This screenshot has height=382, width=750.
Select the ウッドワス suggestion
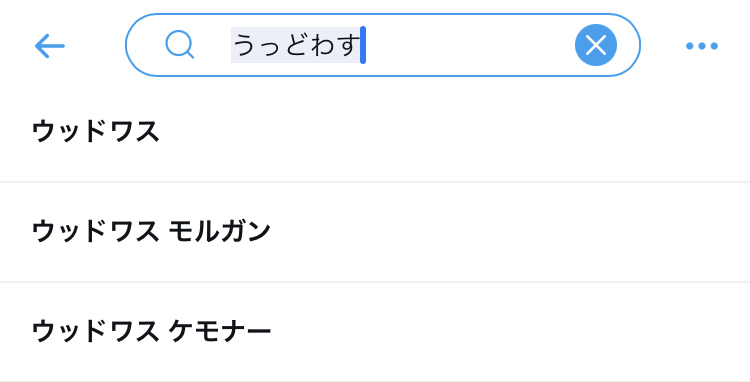[375, 131]
